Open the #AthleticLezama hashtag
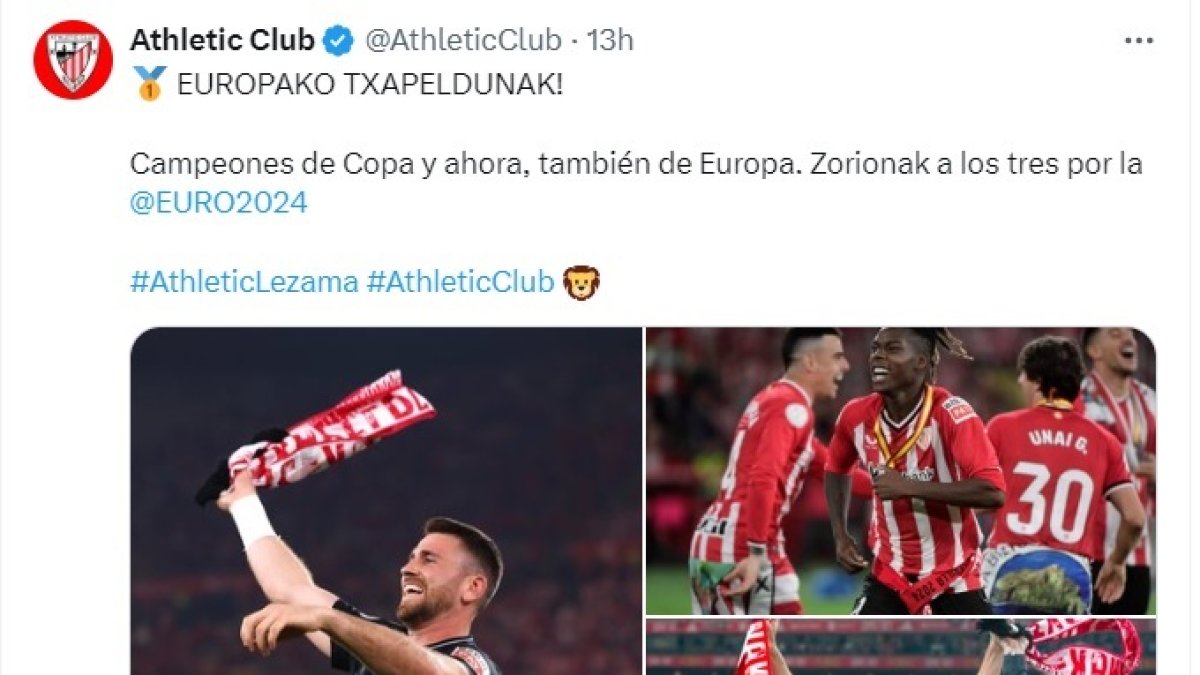1200x675 pixels. (x=244, y=282)
